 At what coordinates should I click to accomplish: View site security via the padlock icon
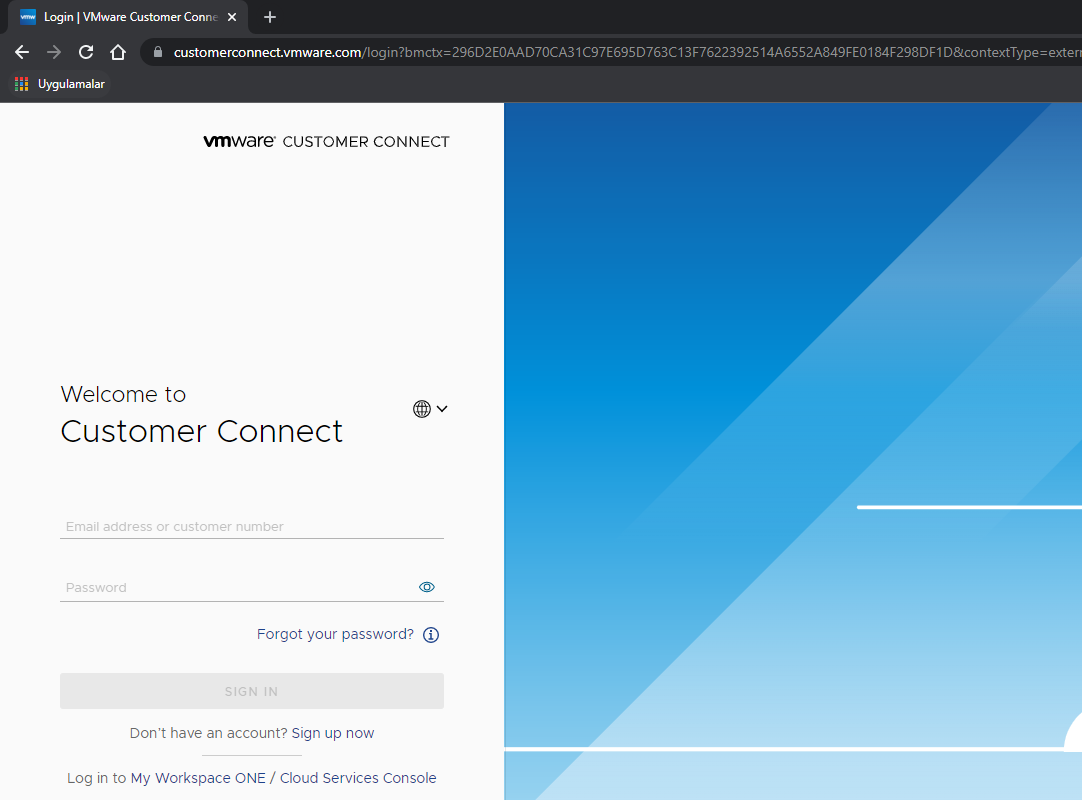point(158,52)
